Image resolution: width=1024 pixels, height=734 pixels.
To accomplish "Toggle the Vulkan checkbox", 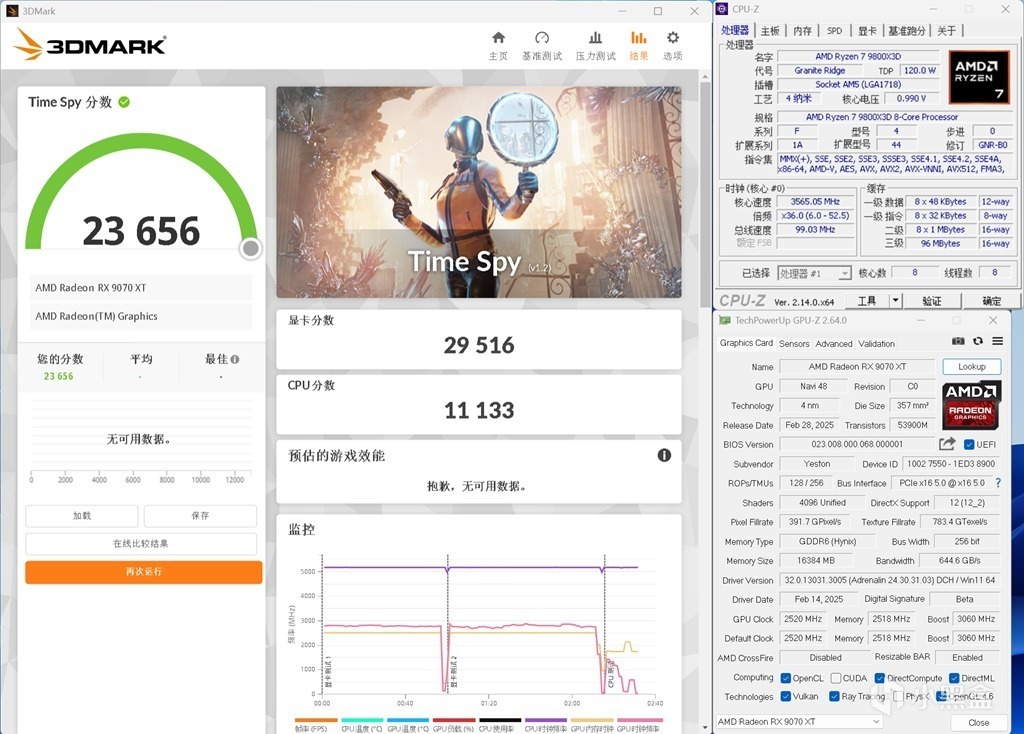I will 786,697.
